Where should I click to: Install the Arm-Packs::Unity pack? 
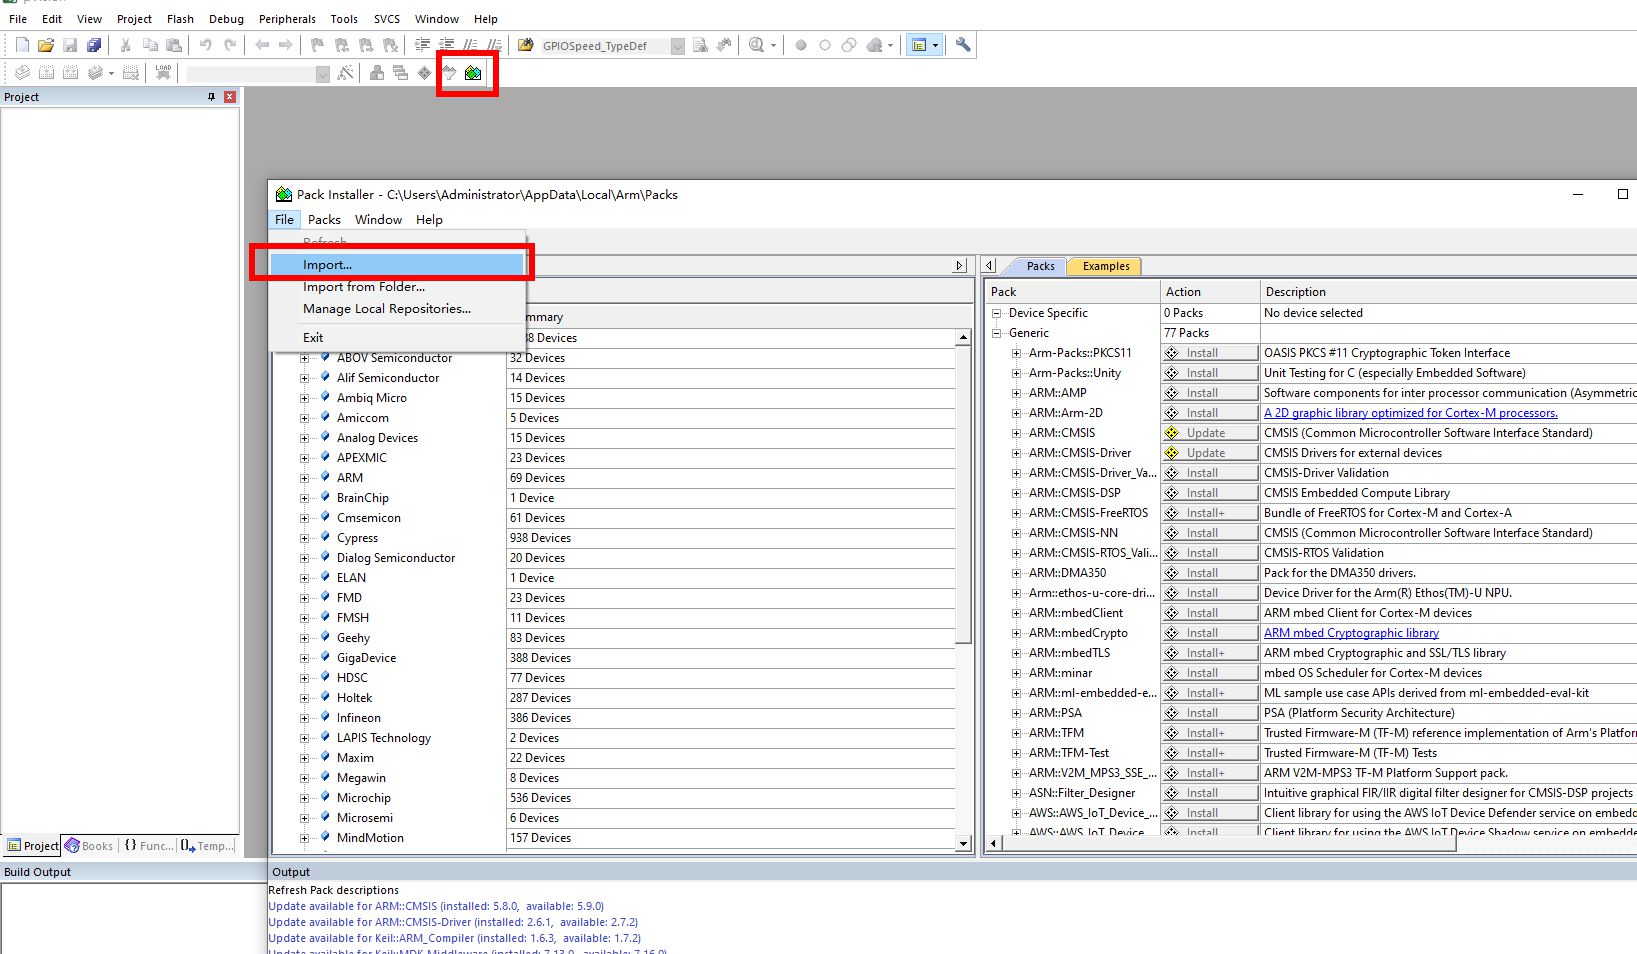coord(1209,373)
